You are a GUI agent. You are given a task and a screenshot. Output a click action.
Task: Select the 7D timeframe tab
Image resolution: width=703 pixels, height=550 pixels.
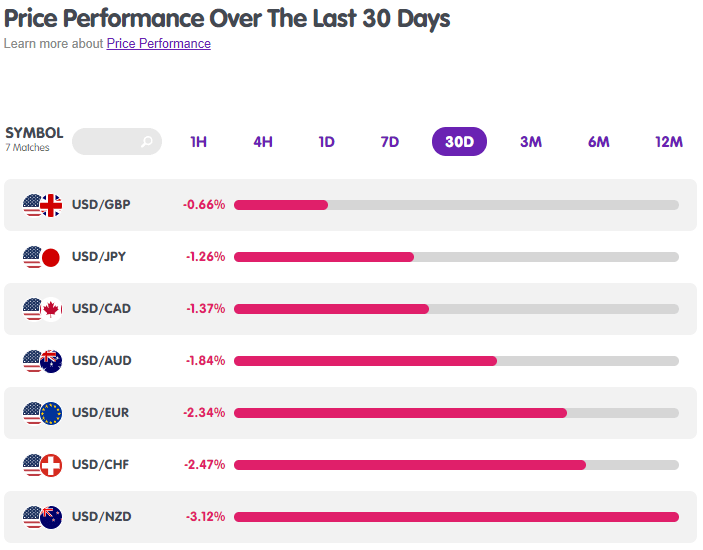(390, 142)
